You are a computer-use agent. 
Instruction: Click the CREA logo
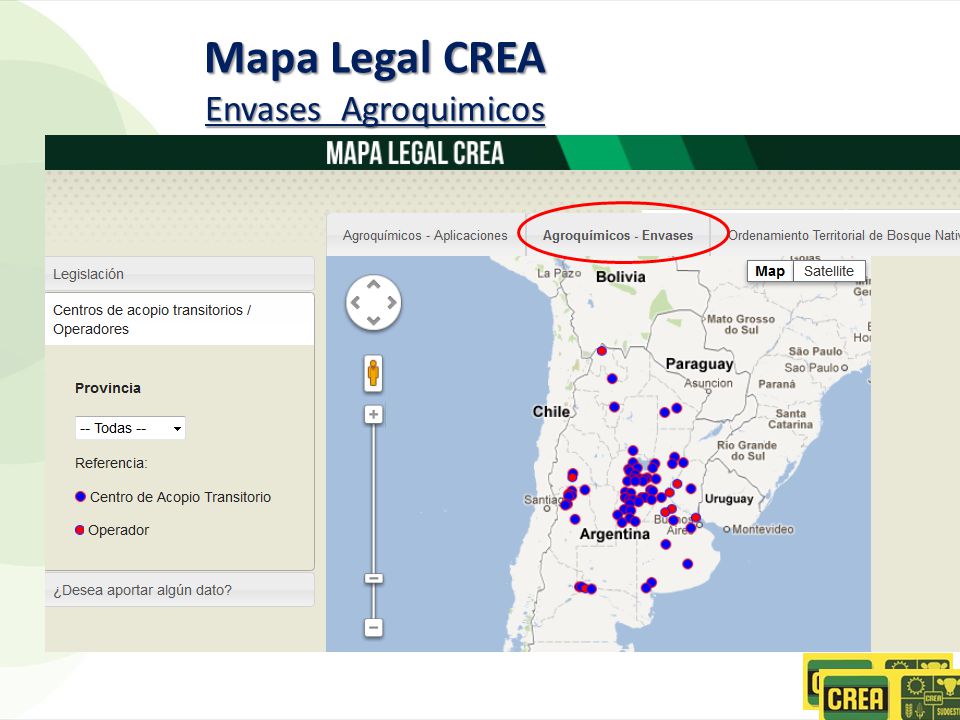click(854, 698)
